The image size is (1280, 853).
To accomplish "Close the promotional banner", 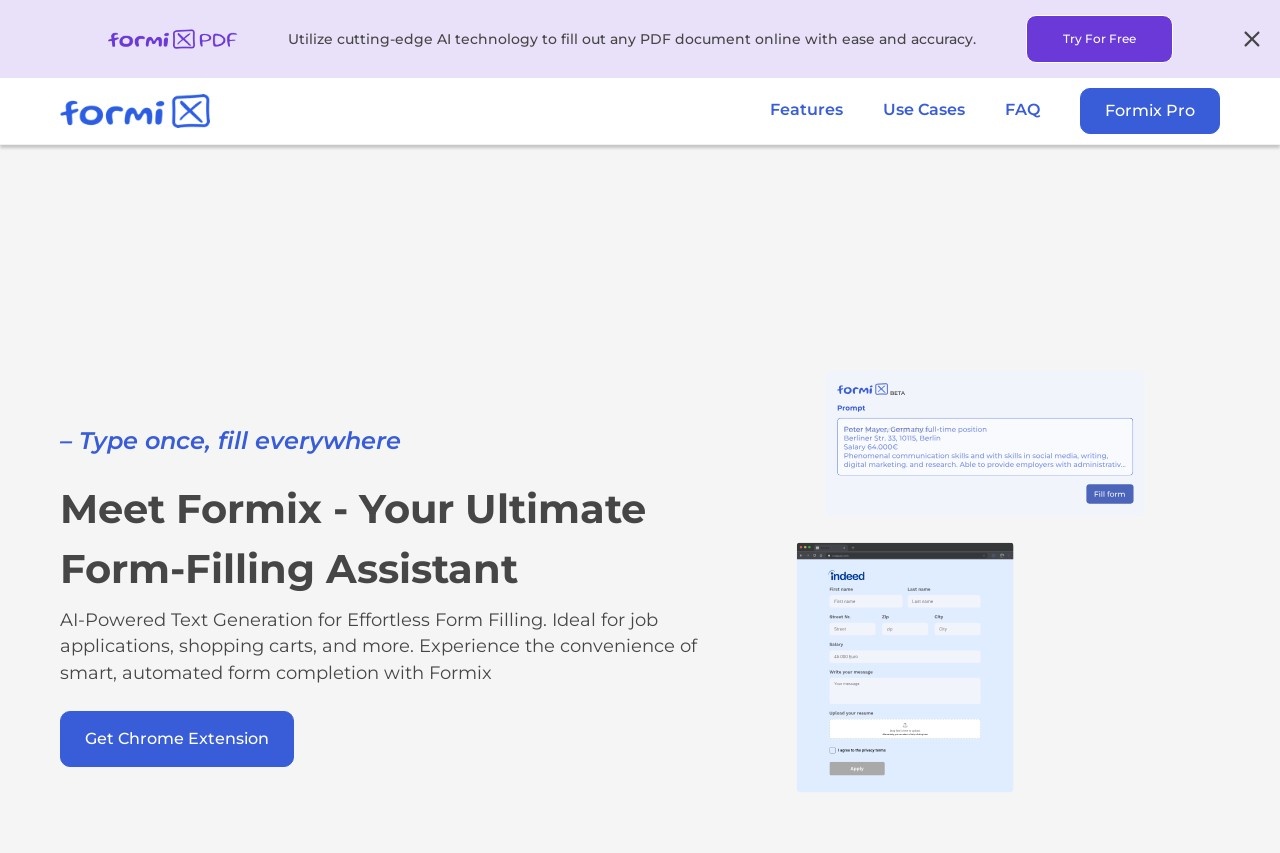I will click(x=1252, y=39).
